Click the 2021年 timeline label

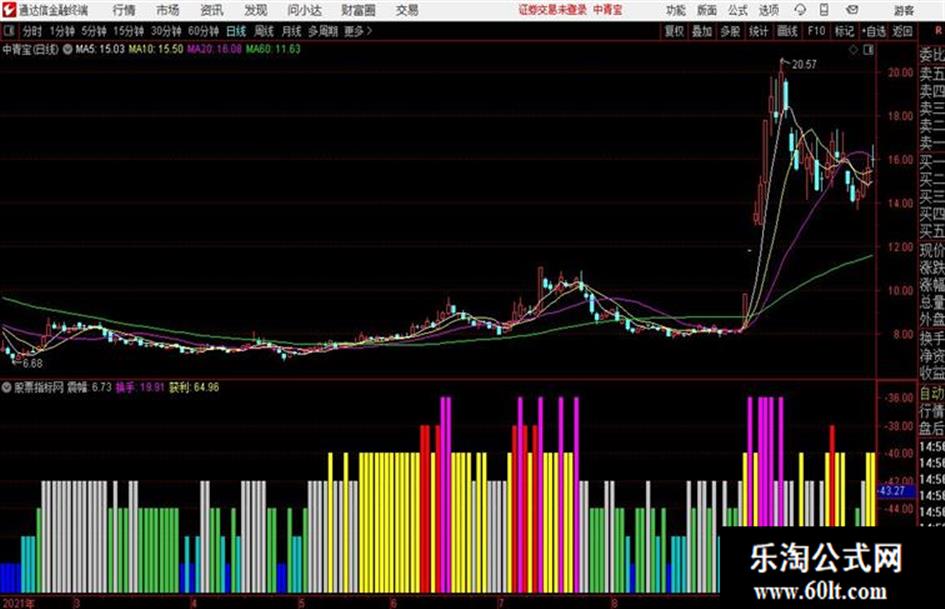pos(18,603)
